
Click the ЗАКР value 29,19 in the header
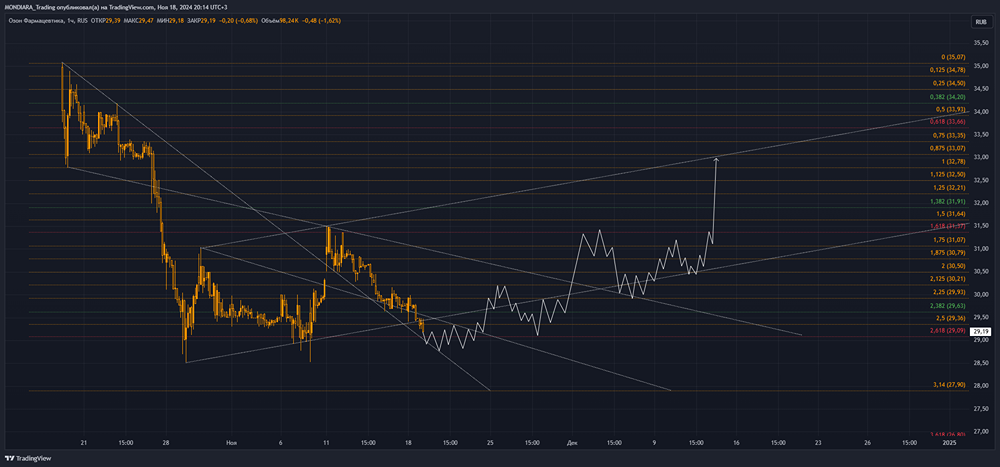(209, 21)
